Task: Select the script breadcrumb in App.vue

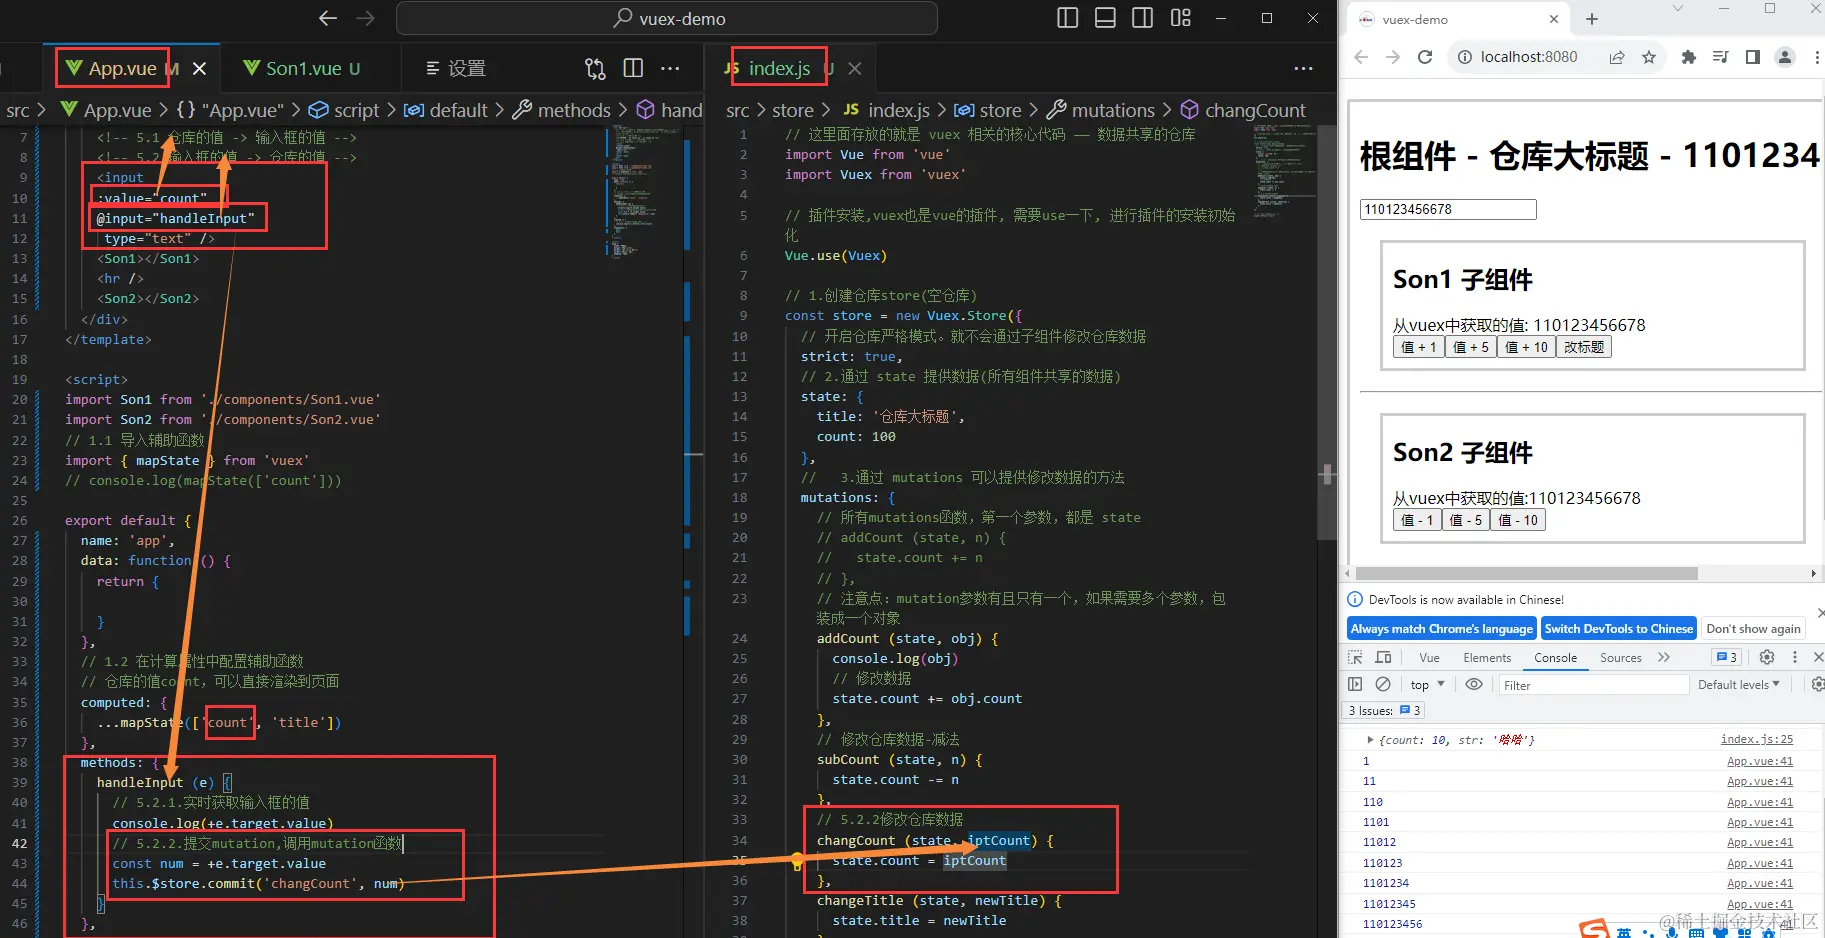Action: pyautogui.click(x=344, y=110)
